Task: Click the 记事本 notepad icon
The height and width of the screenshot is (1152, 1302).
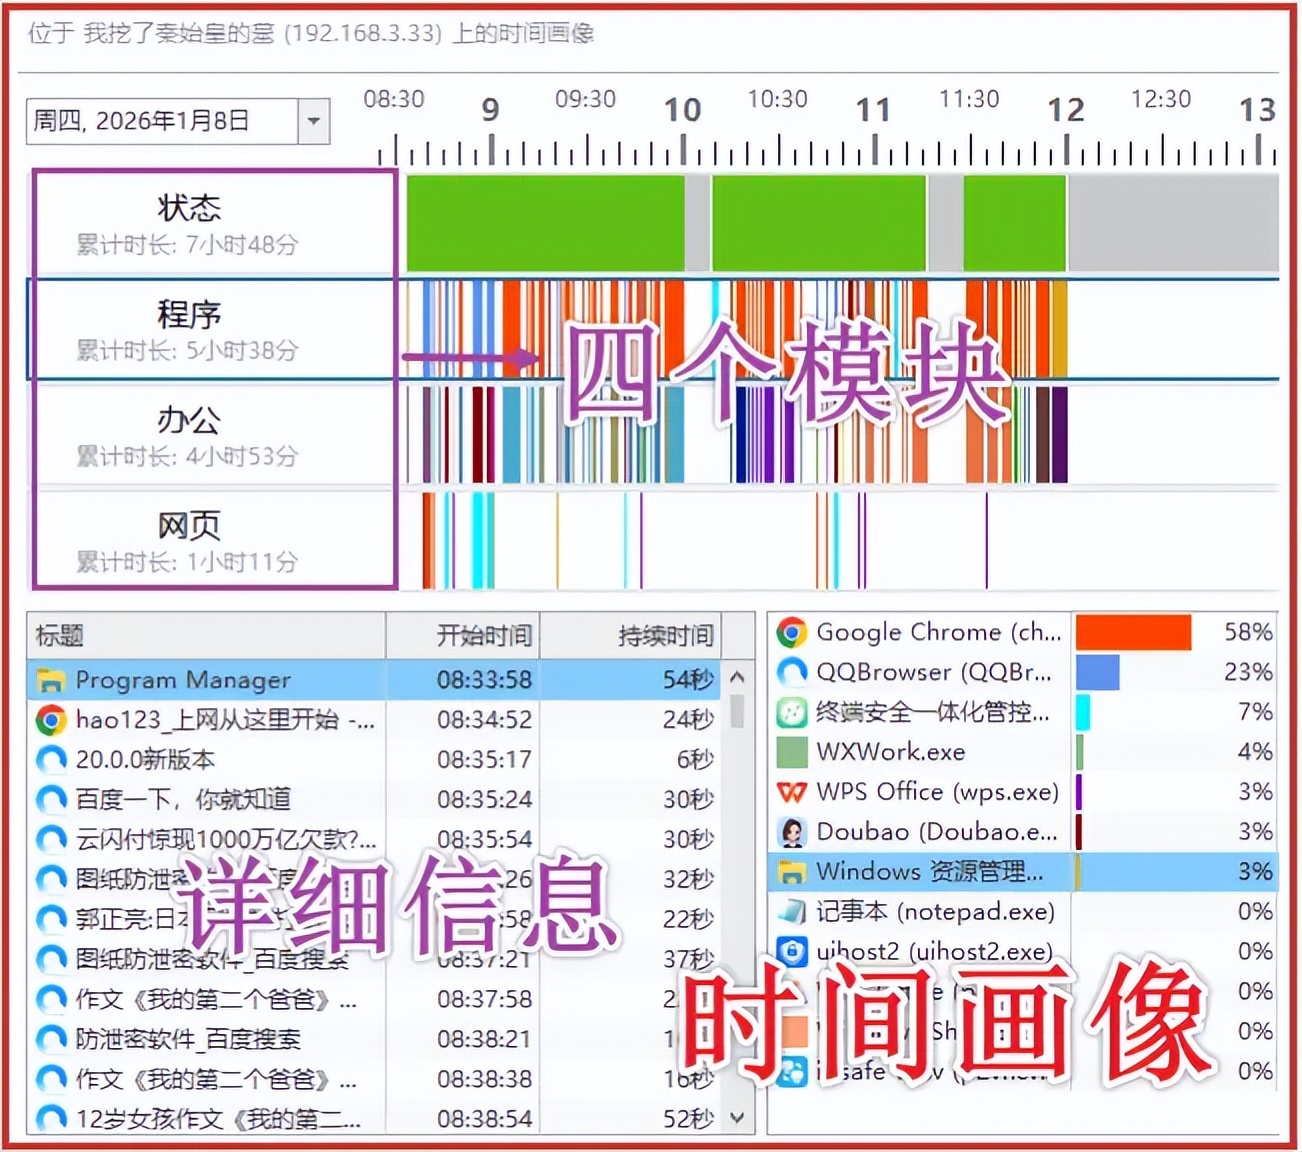Action: pyautogui.click(x=791, y=912)
